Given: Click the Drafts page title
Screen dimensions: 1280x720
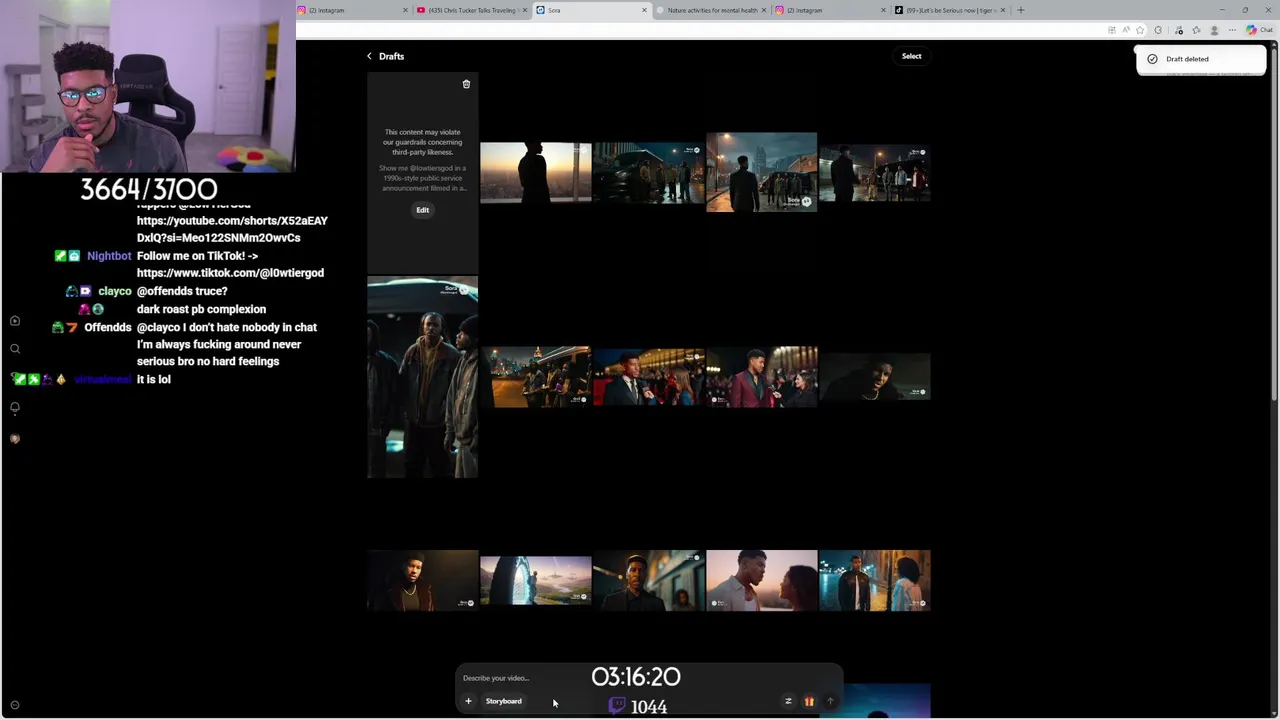Looking at the screenshot, I should pos(391,56).
